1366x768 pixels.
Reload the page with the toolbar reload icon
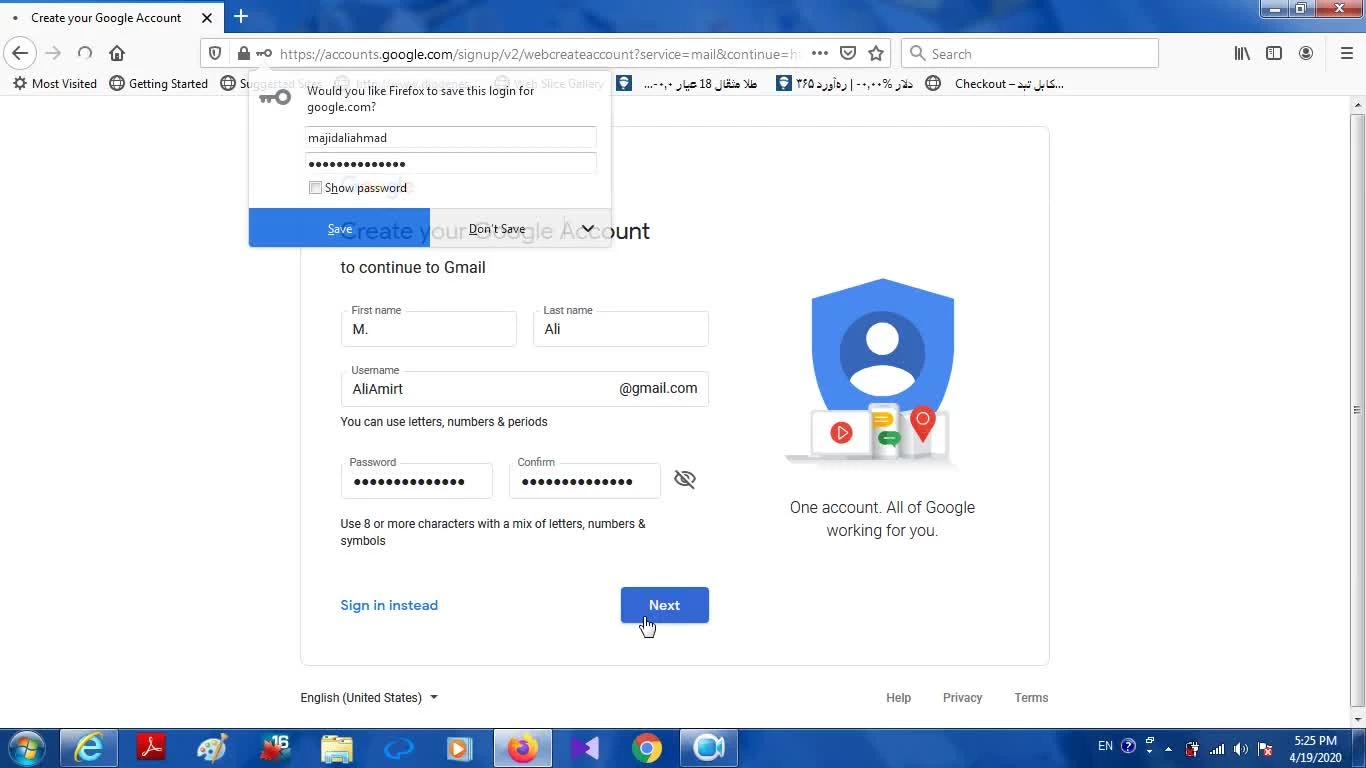[x=85, y=54]
